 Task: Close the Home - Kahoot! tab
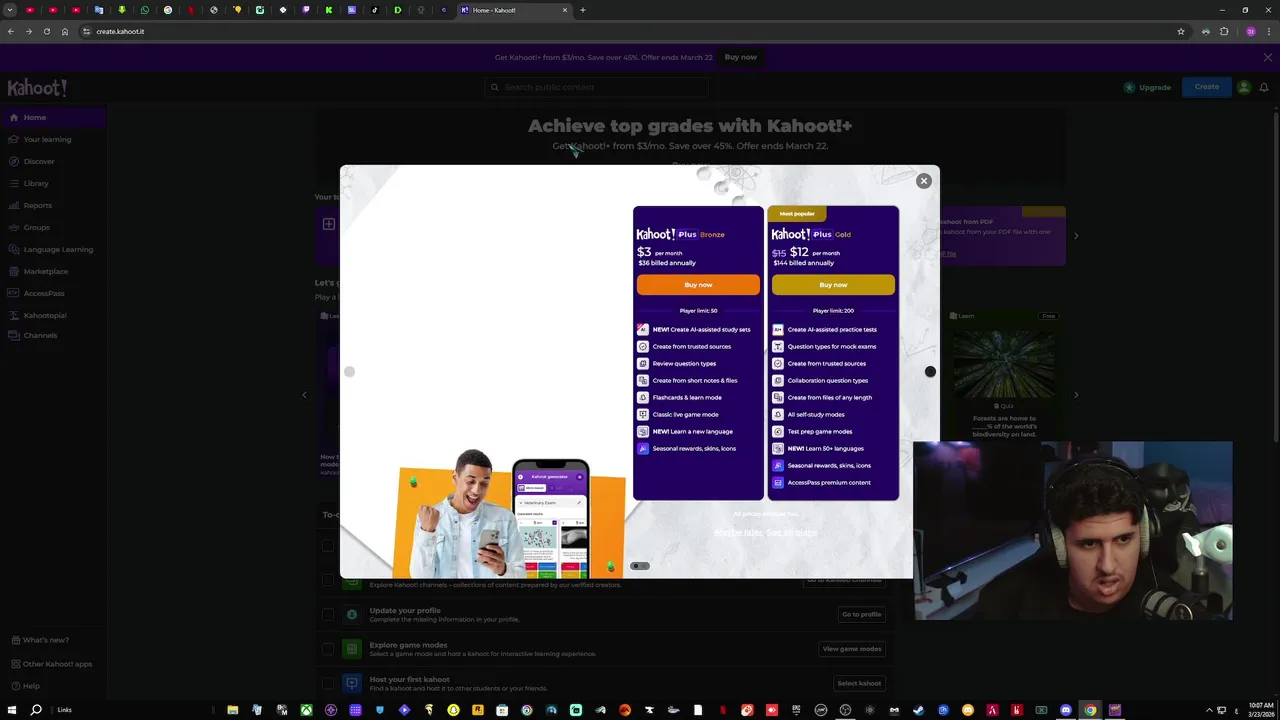565,10
